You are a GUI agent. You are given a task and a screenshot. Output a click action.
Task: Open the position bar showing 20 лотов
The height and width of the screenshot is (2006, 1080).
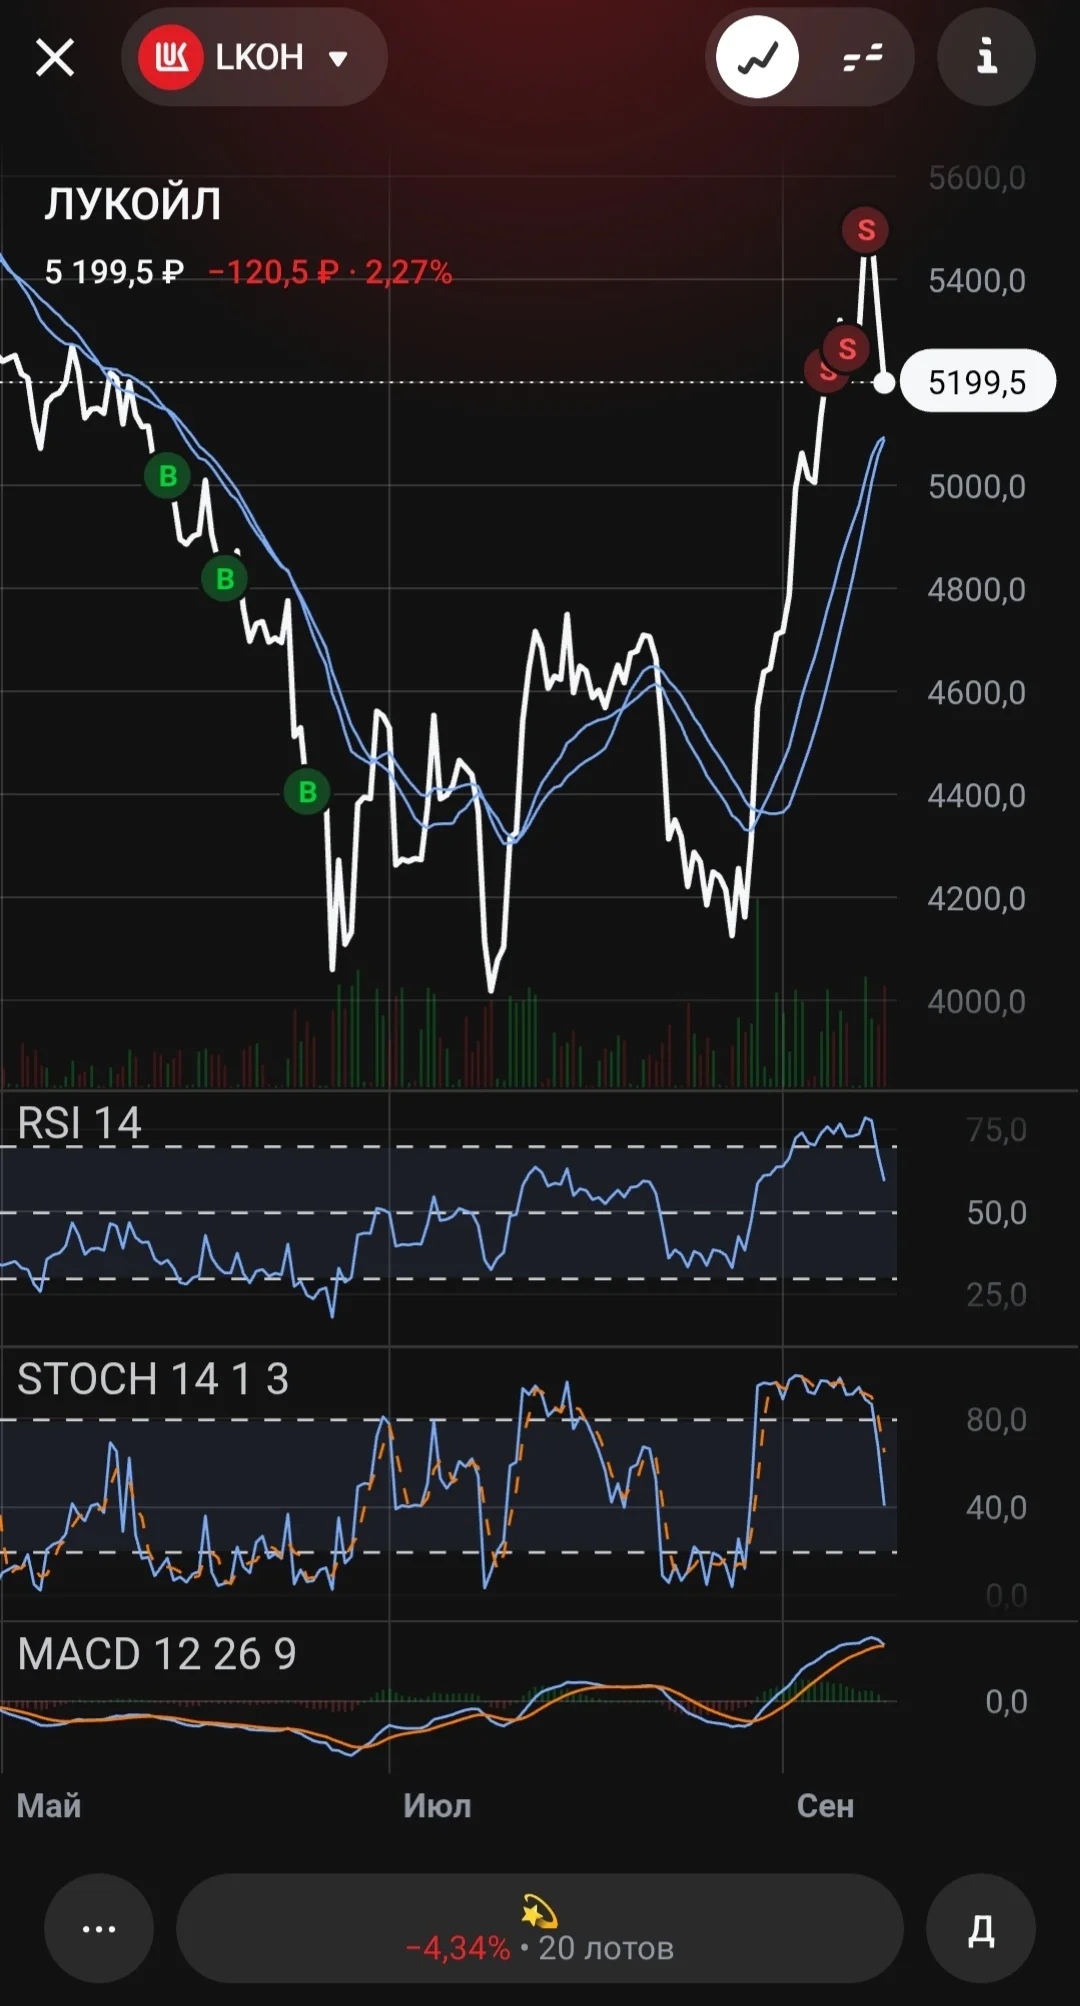point(540,1928)
